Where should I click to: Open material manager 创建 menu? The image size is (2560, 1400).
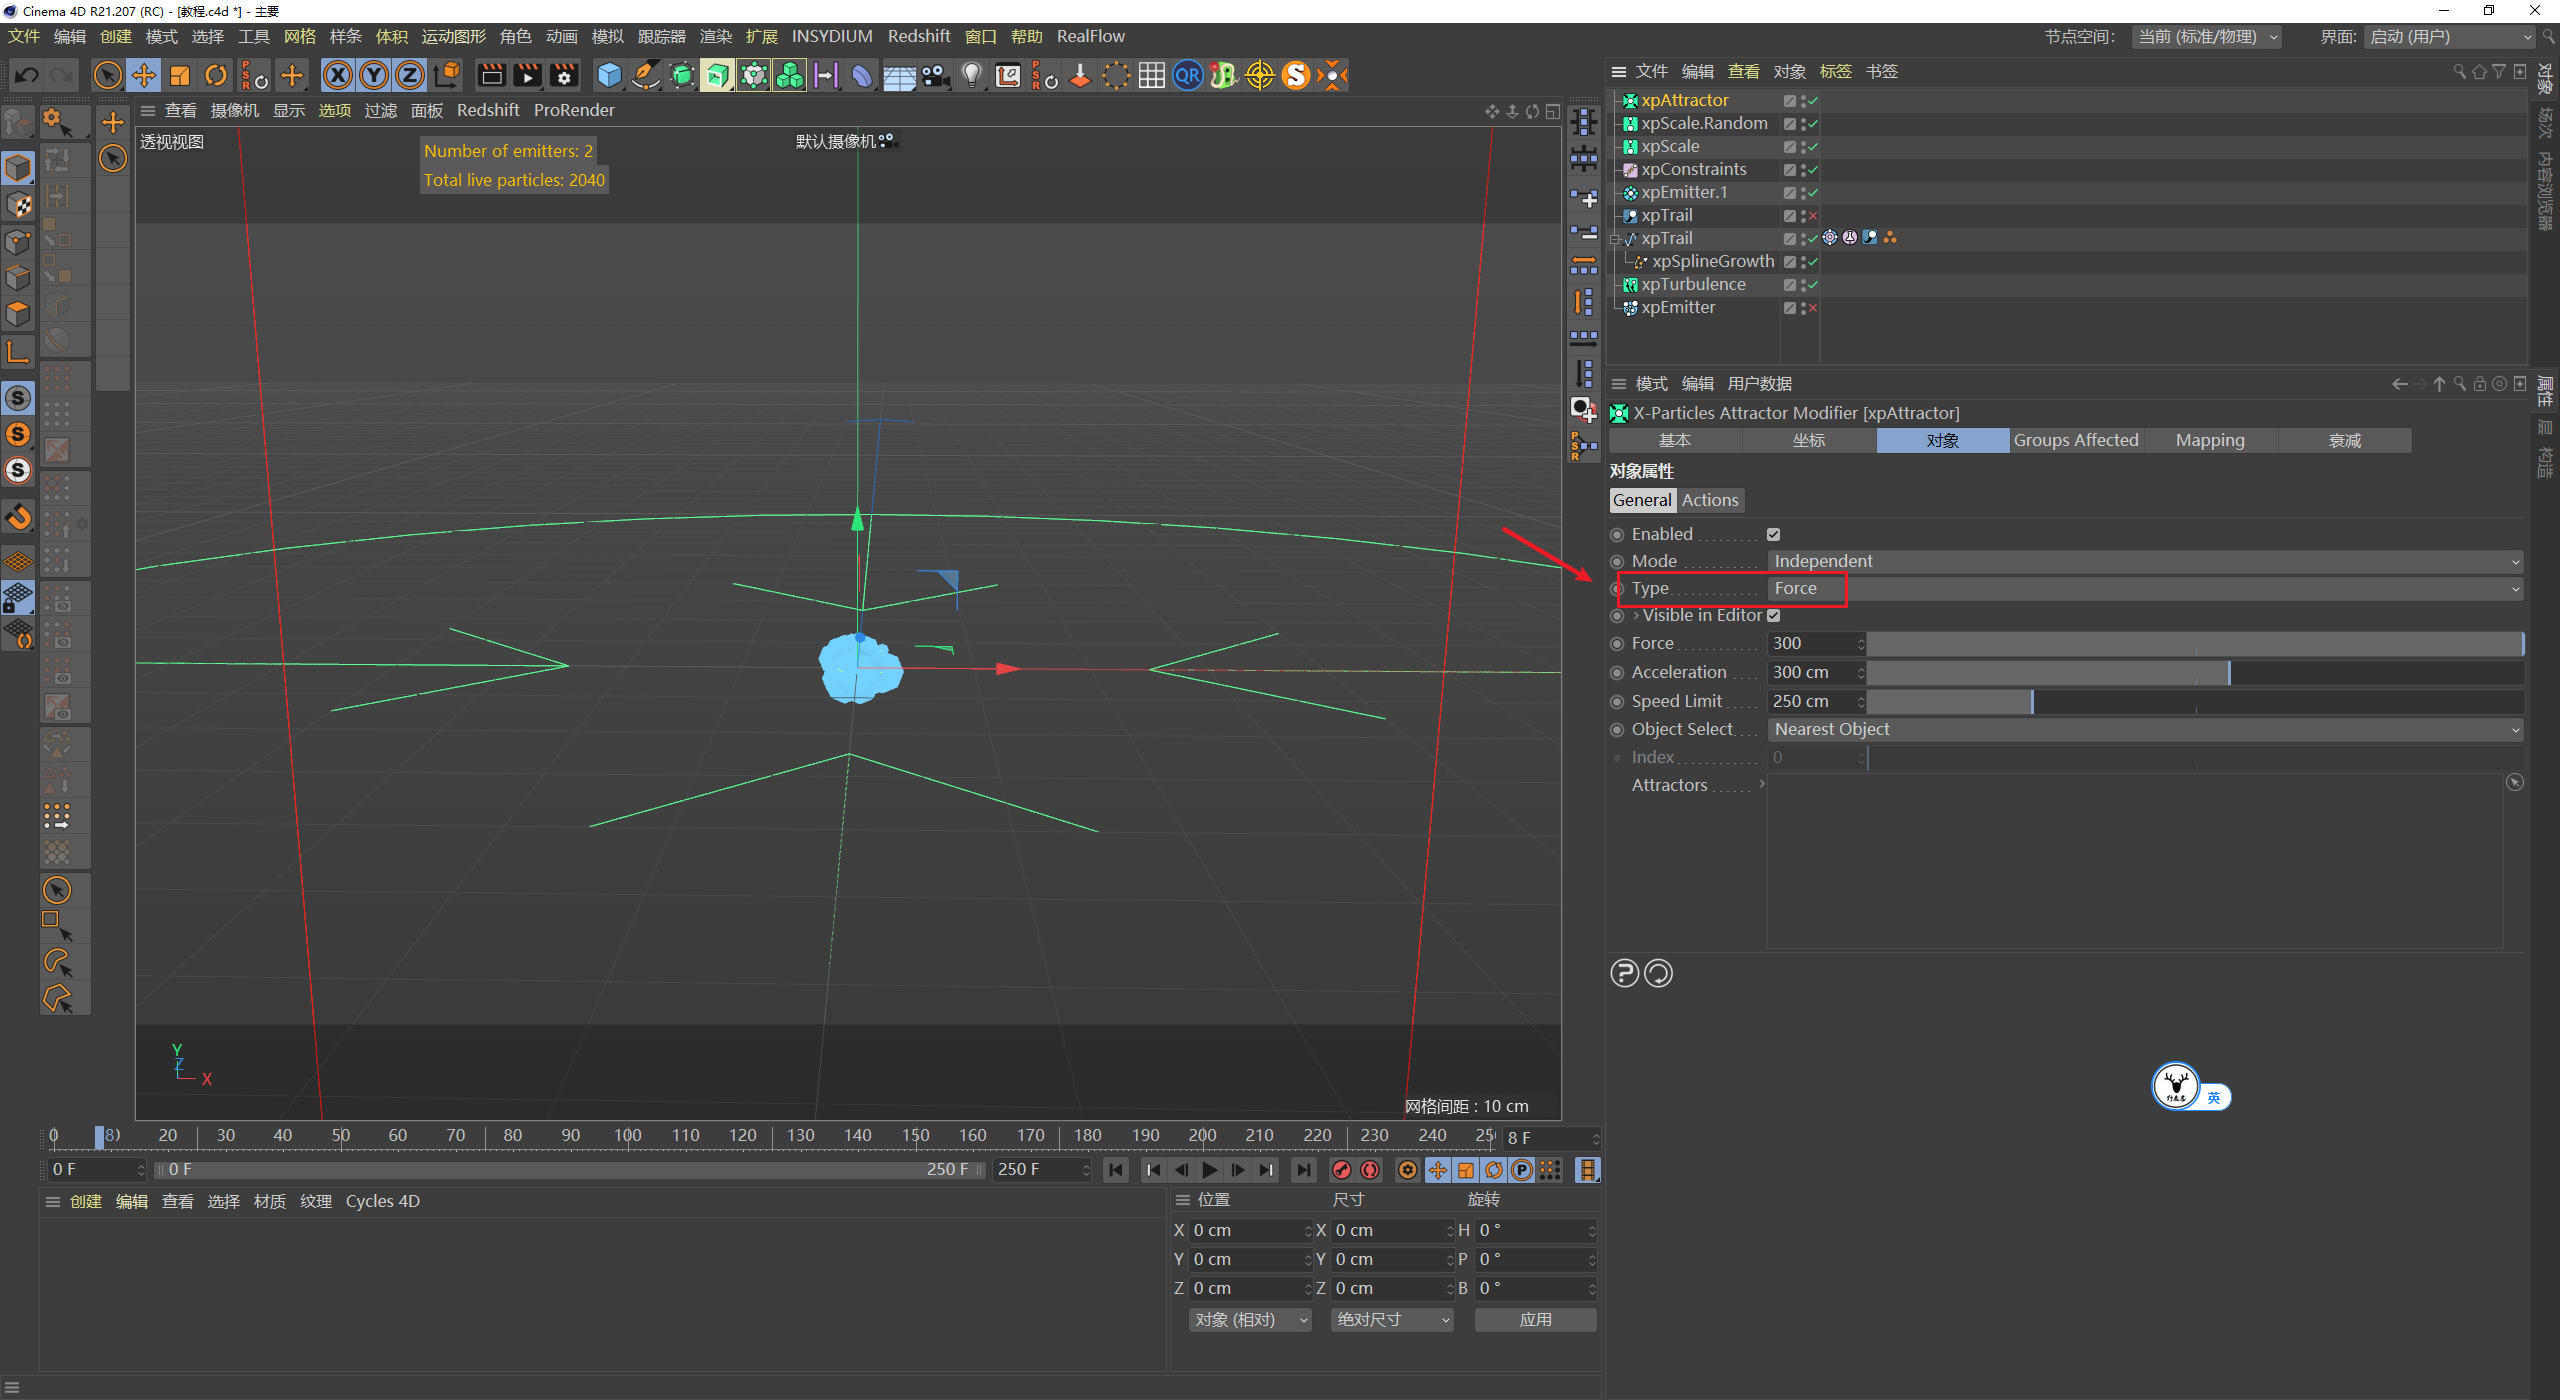(x=86, y=1202)
